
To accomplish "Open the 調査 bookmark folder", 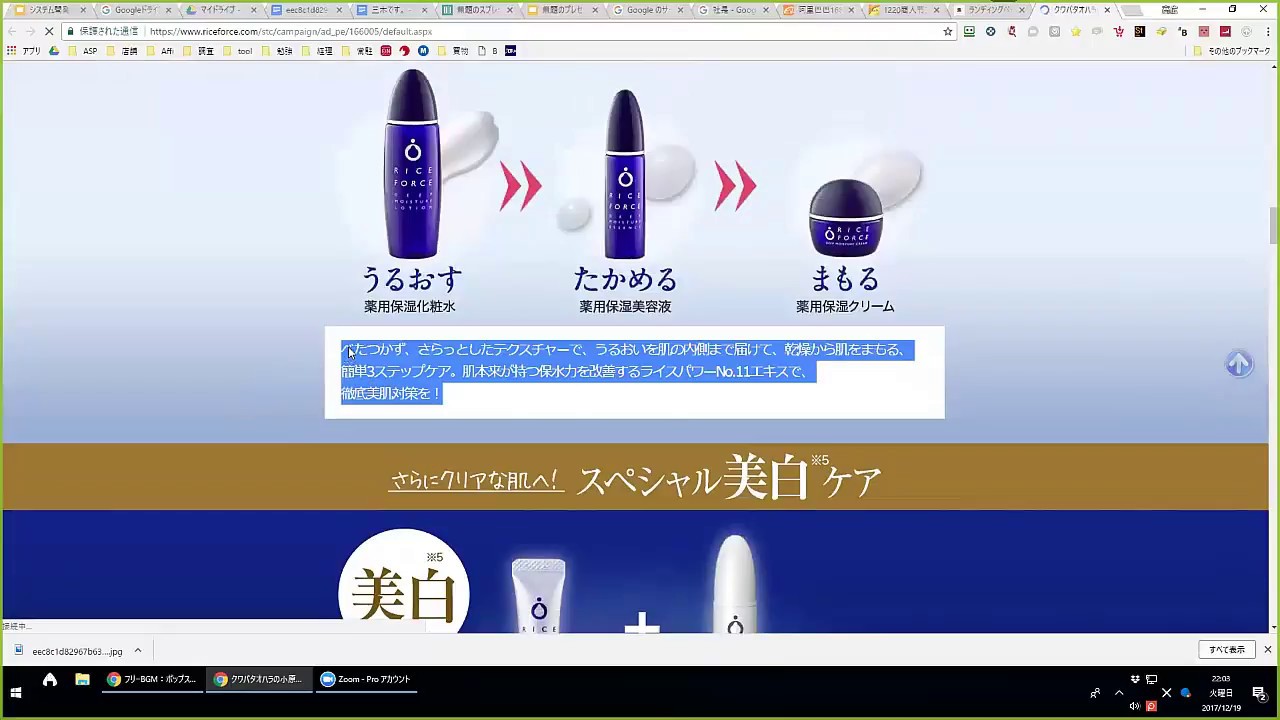I will click(200, 51).
